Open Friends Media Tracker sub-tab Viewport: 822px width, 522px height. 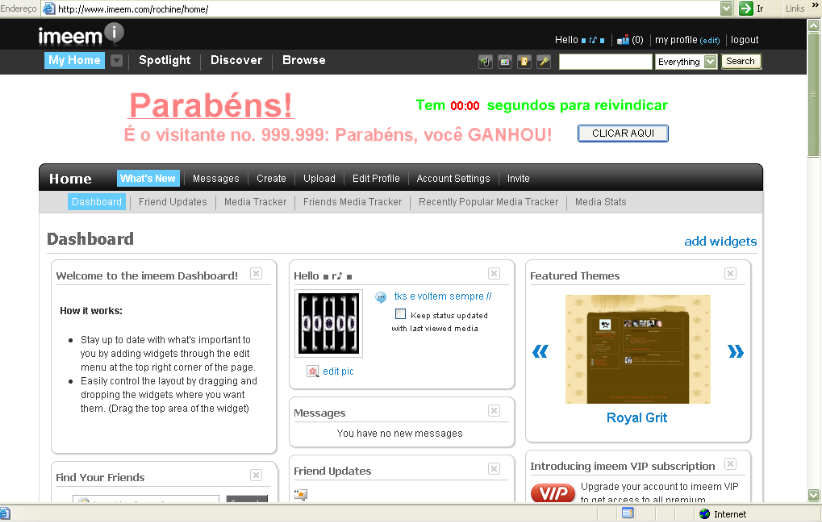tap(352, 202)
